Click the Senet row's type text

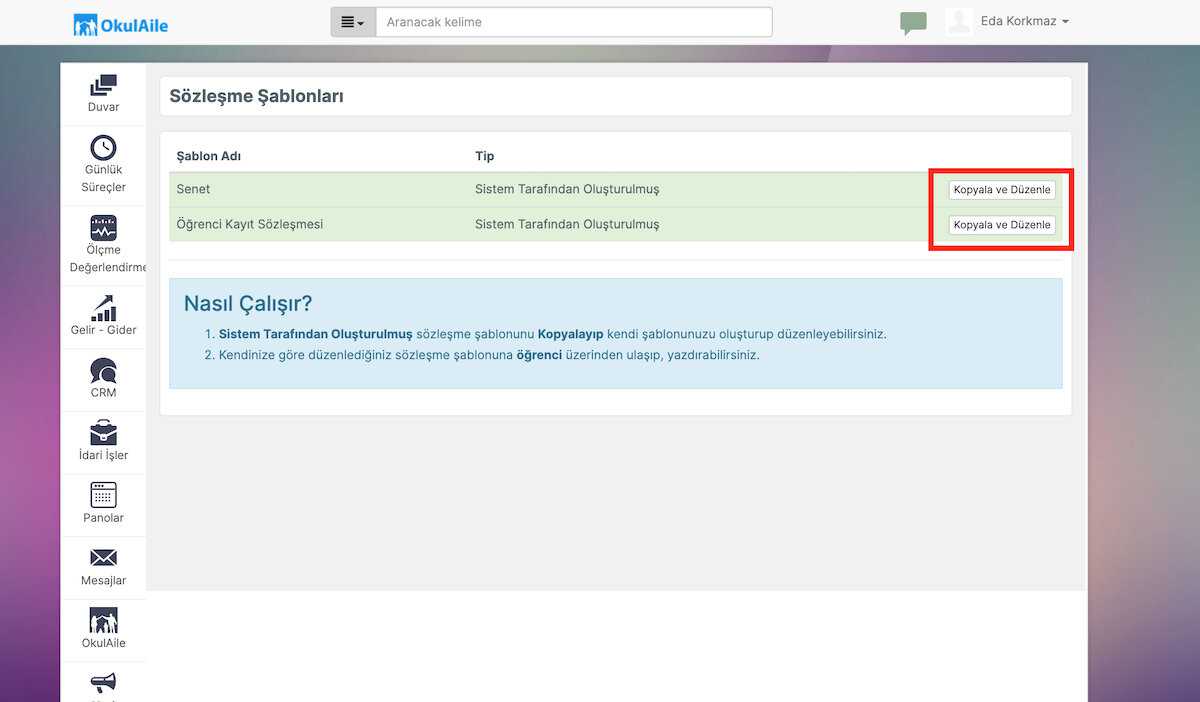point(567,189)
